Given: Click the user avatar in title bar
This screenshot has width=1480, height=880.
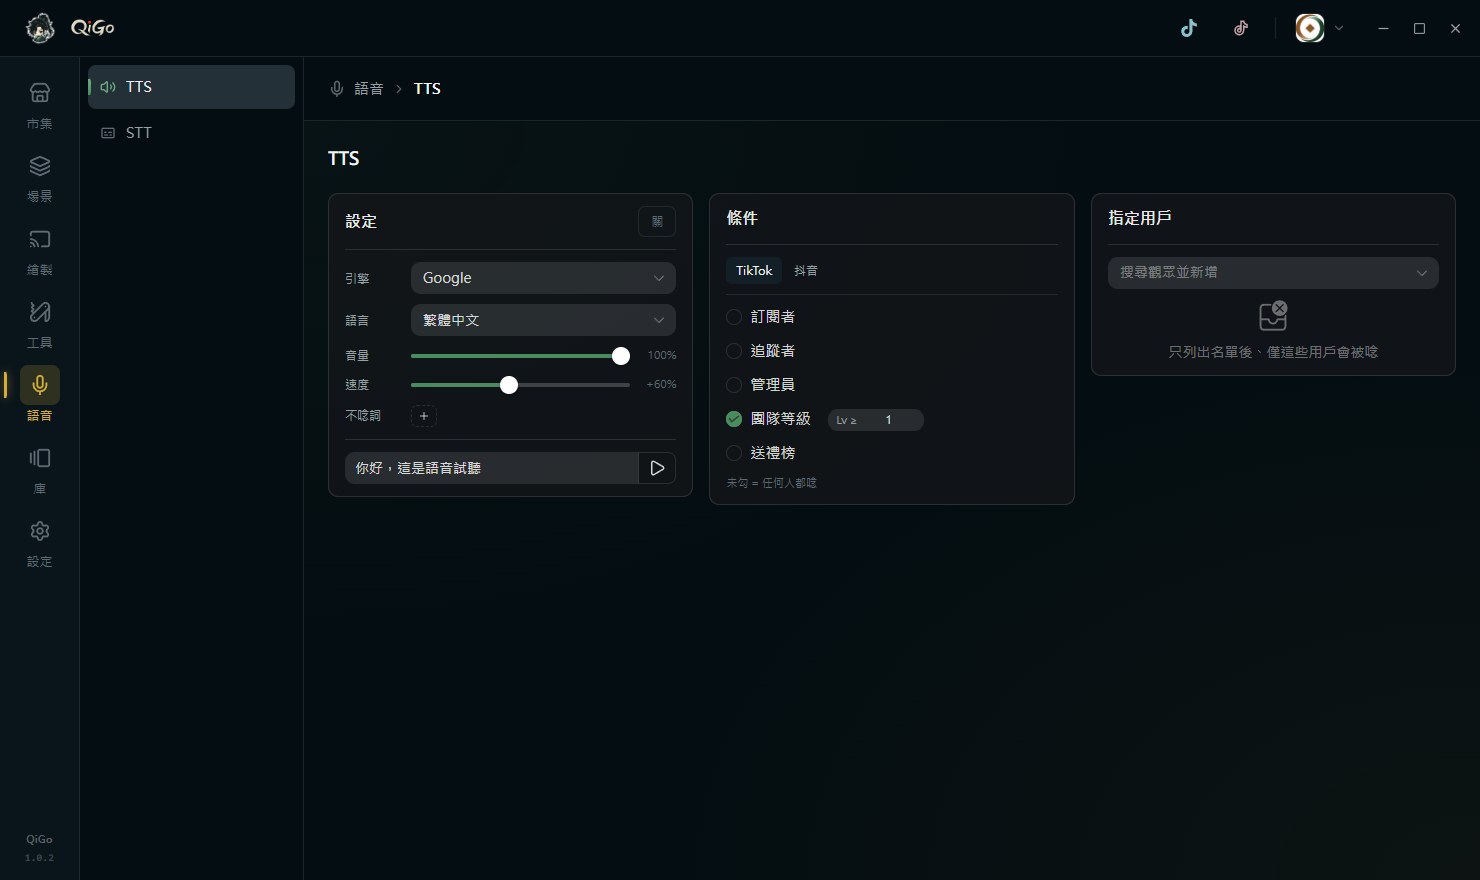Looking at the screenshot, I should point(1310,28).
